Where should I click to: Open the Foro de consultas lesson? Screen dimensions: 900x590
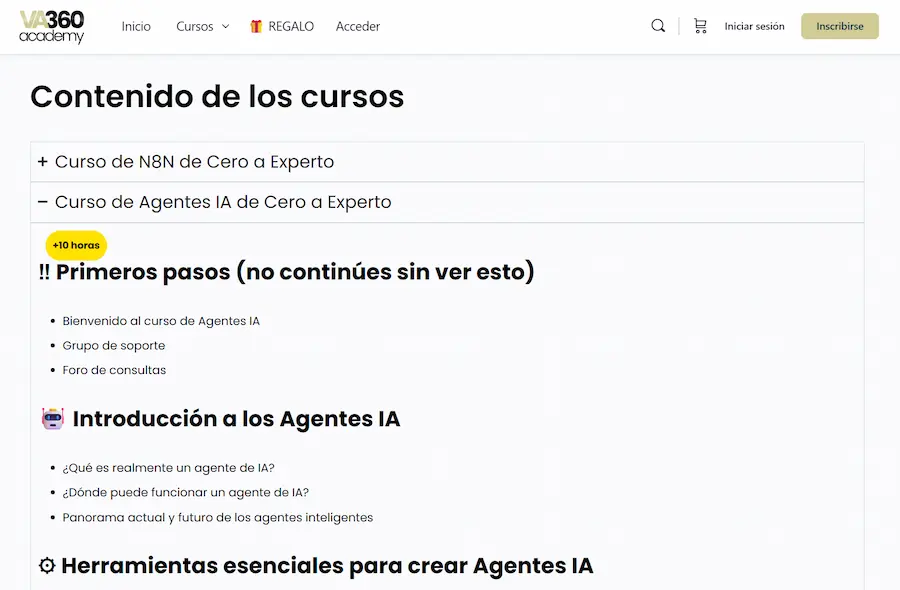coord(115,369)
